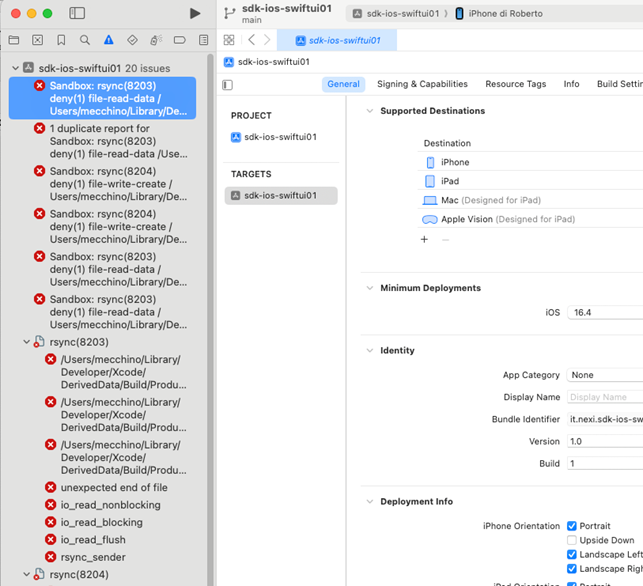Click the Build number field
The height and width of the screenshot is (586, 643).
pos(605,463)
